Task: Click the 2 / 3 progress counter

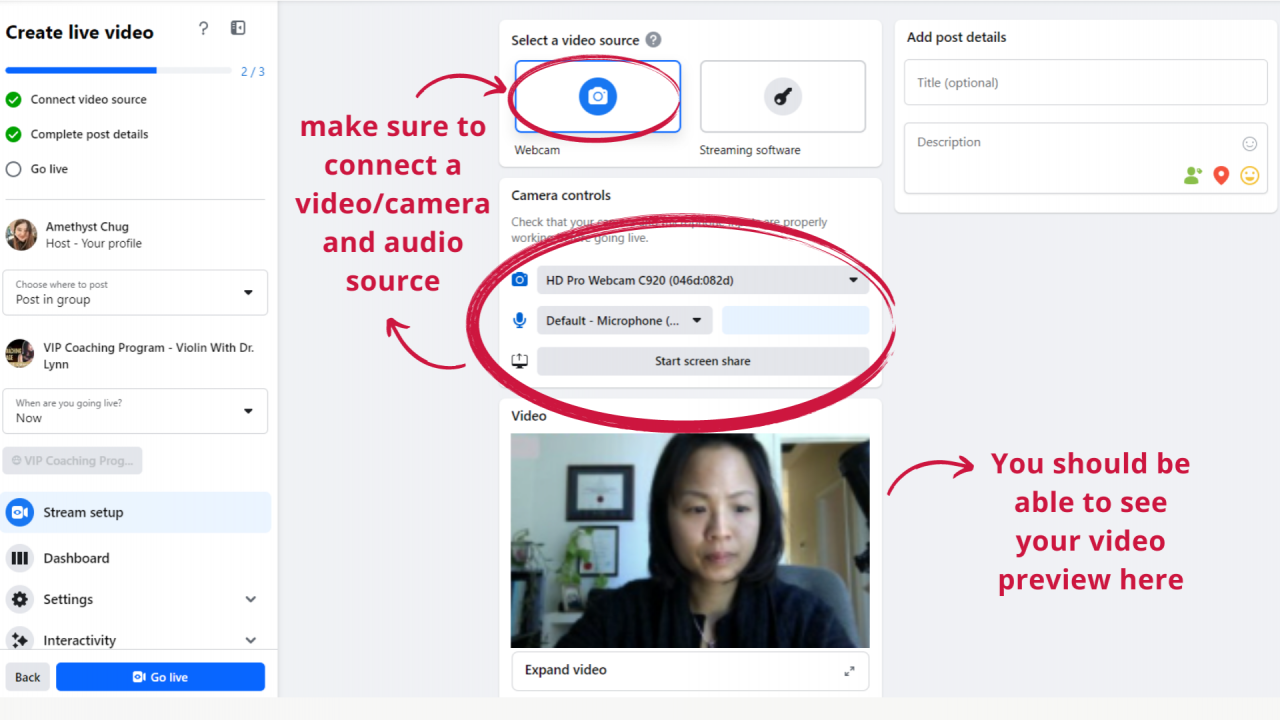Action: pos(253,72)
